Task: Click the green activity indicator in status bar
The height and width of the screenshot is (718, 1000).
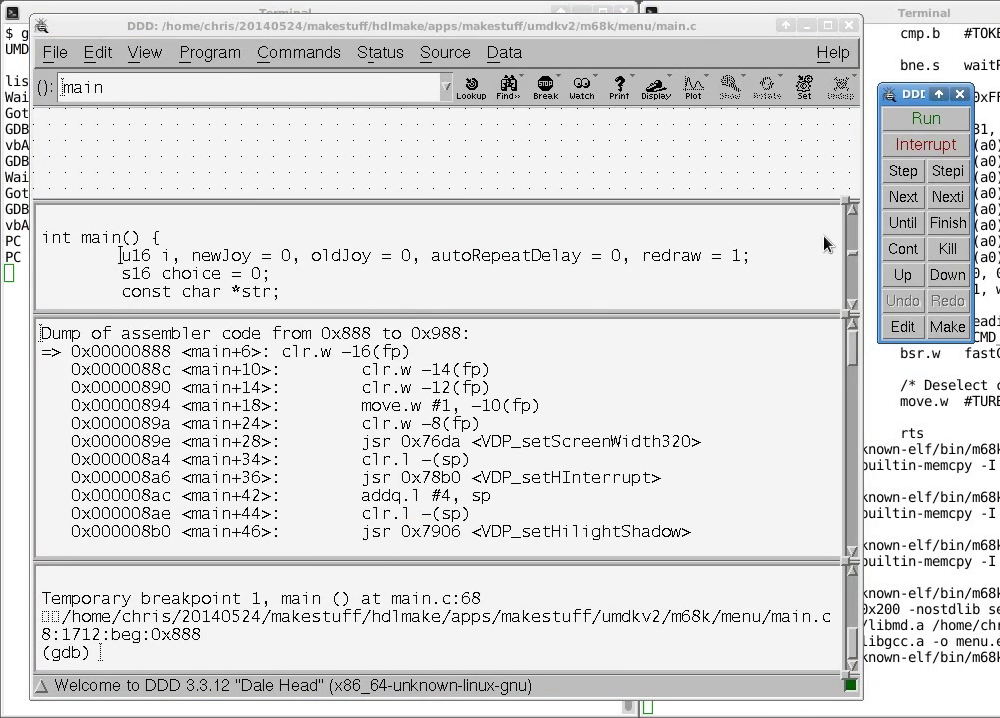Action: tap(849, 685)
